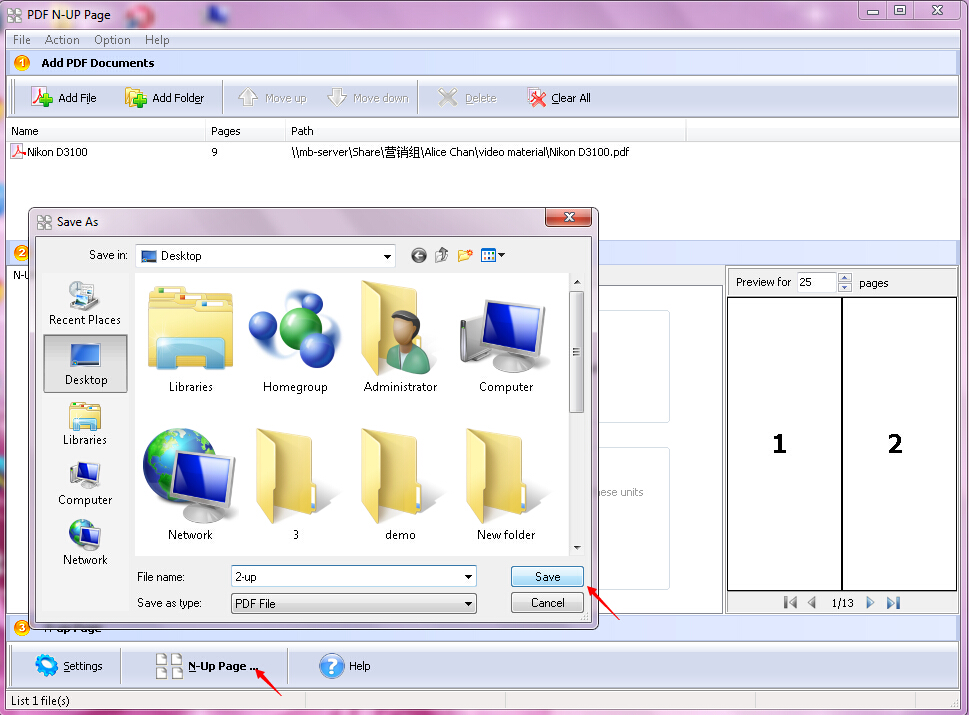Click preview page 1 thumbnail
The image size is (969, 715).
pos(784,444)
